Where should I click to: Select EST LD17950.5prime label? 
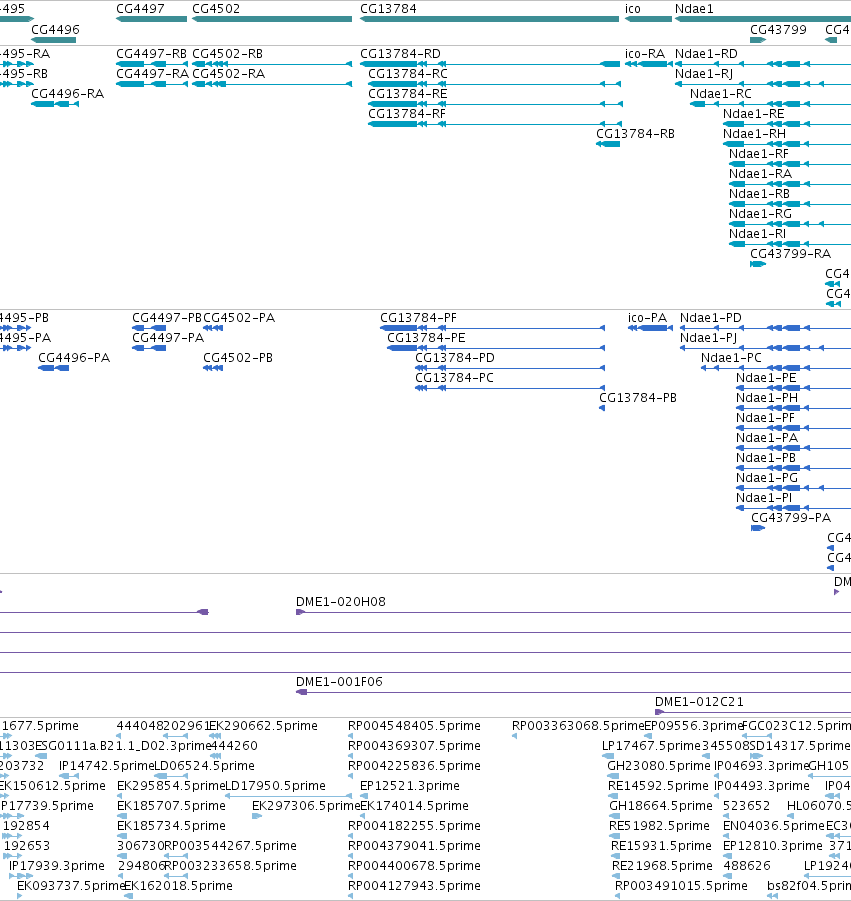275,786
